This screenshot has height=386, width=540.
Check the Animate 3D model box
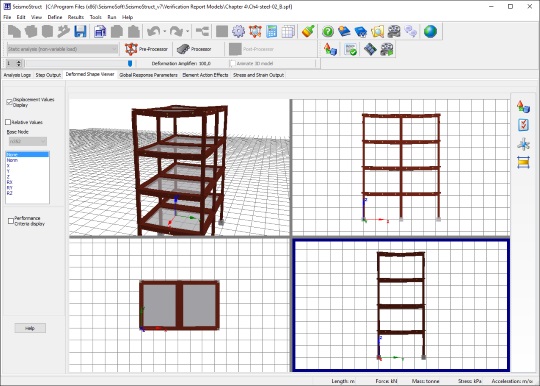(x=232, y=63)
